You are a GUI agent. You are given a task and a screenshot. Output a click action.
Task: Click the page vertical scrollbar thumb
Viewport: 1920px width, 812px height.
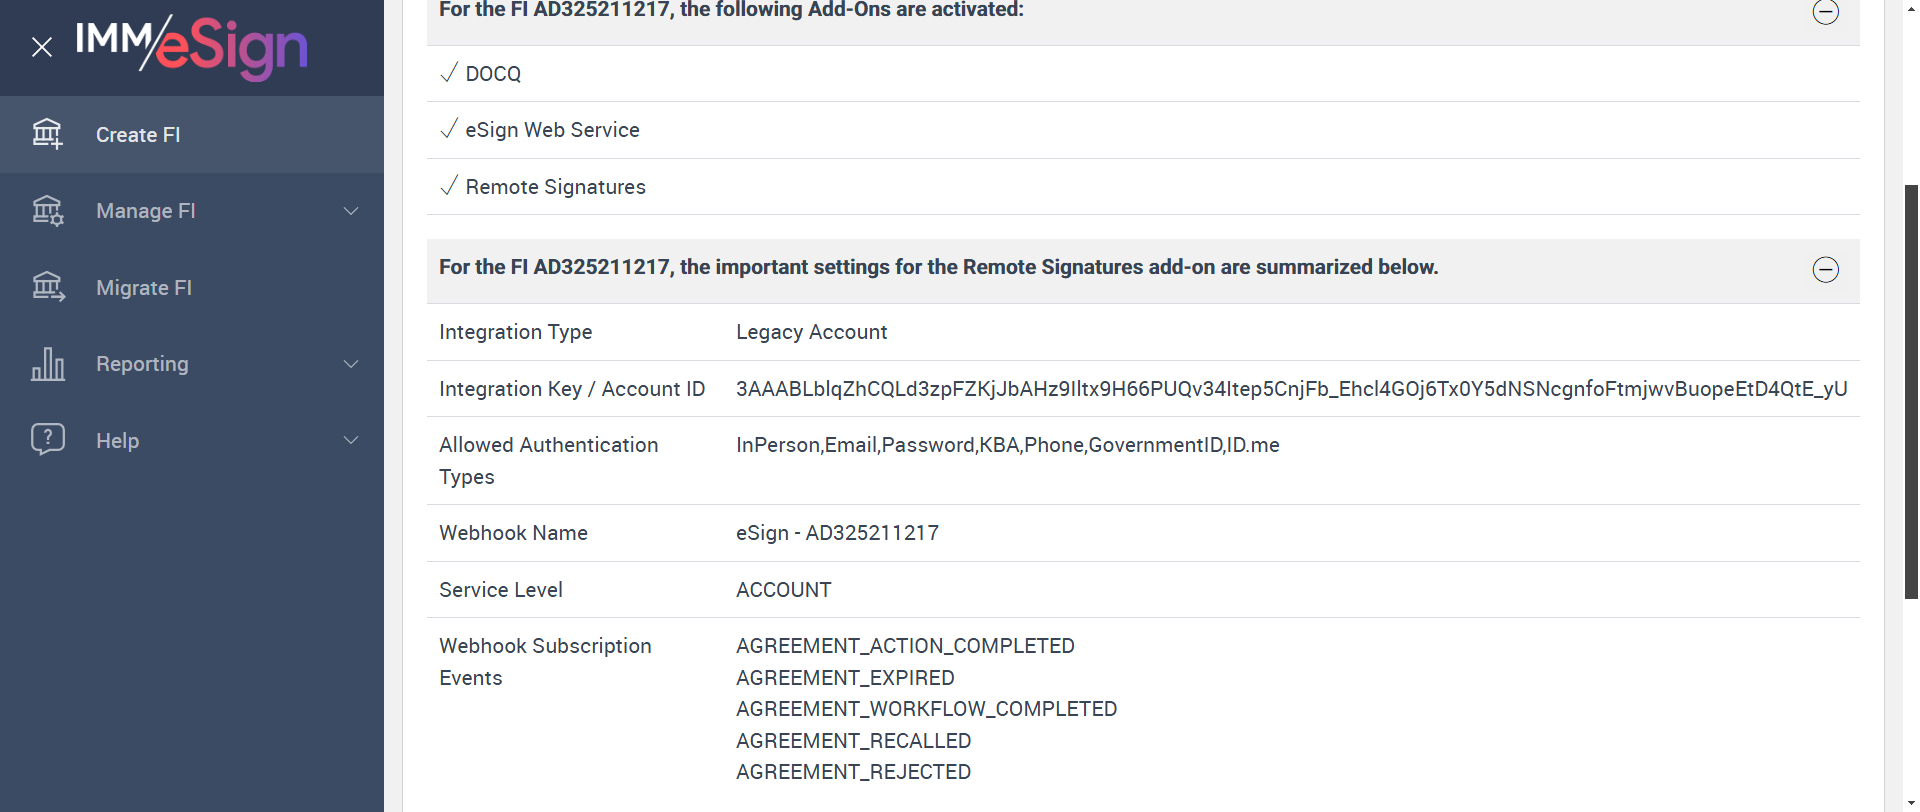(1911, 390)
